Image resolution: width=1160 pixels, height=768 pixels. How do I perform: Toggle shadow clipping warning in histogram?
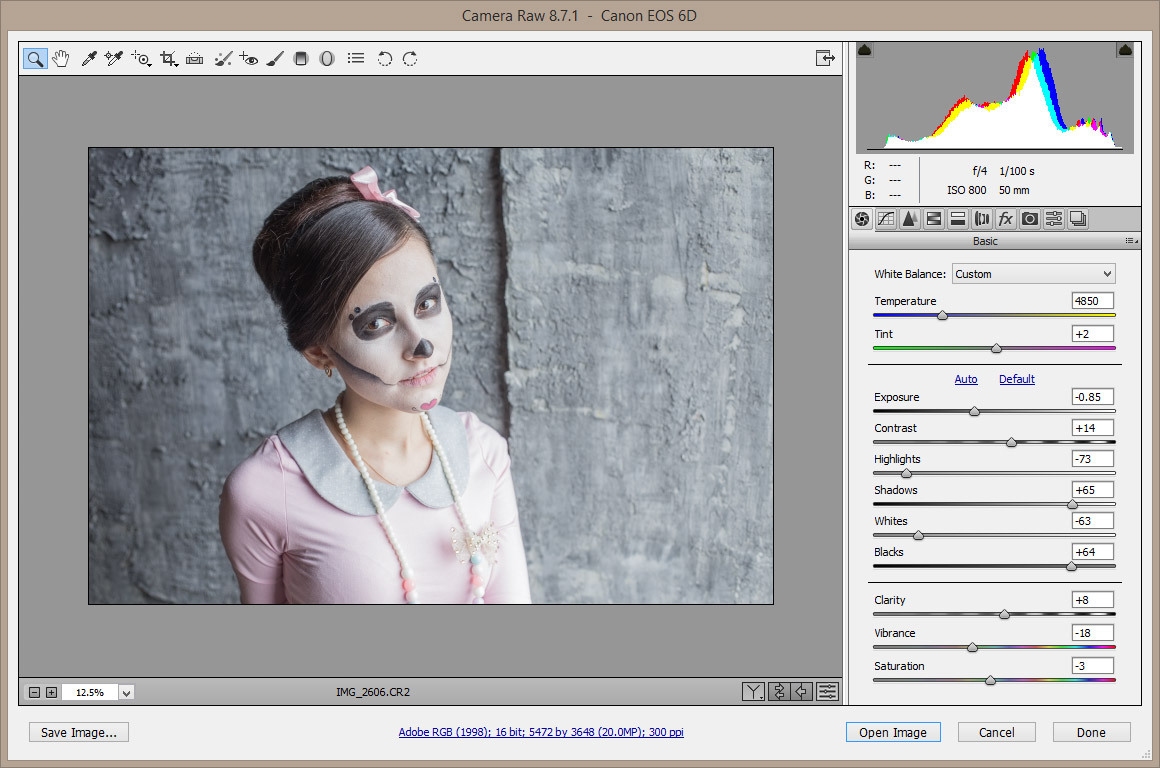[x=865, y=50]
